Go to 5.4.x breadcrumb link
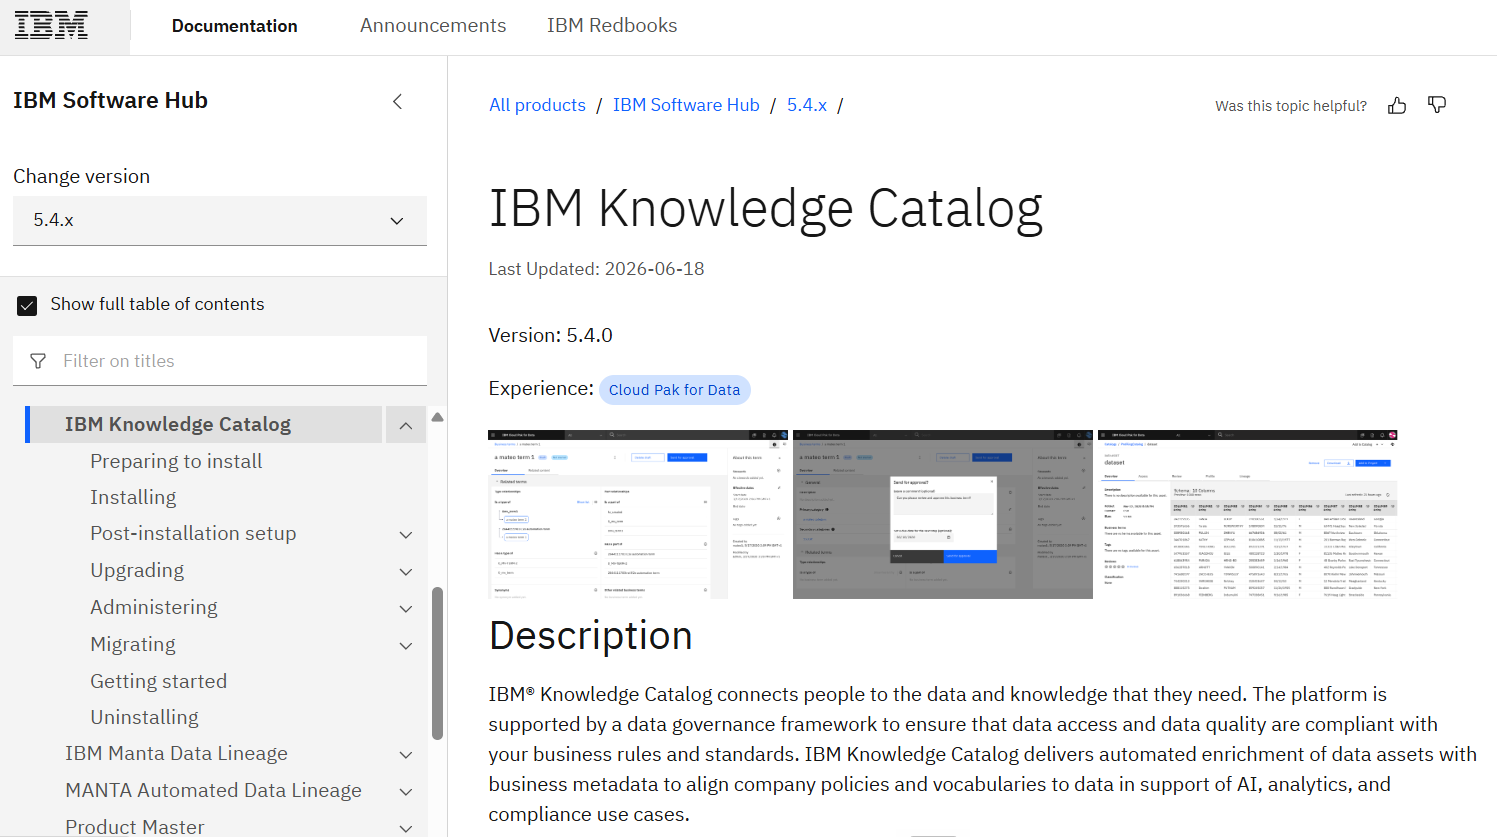 807,105
